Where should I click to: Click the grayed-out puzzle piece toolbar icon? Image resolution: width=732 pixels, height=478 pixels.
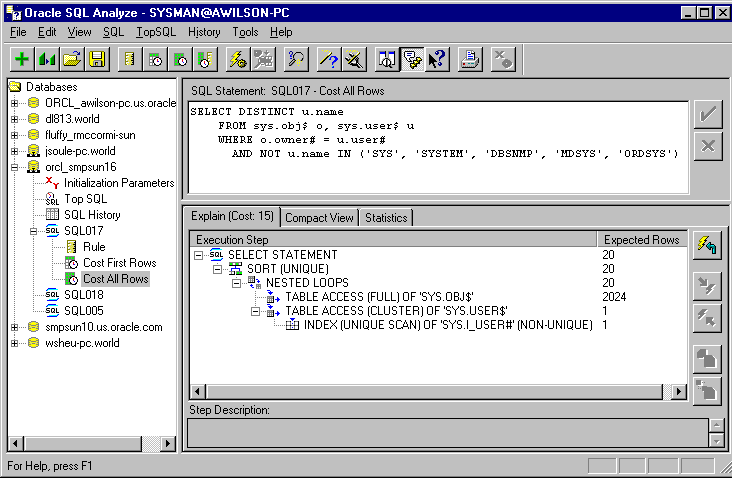(263, 59)
